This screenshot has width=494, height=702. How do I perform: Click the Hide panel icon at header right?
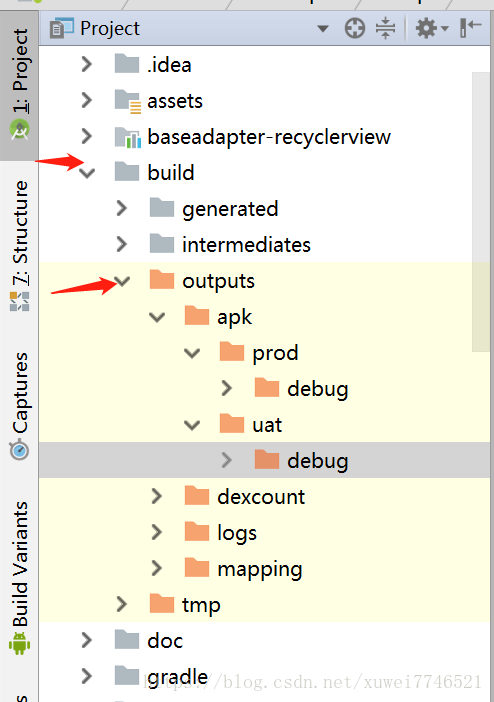coord(471,28)
